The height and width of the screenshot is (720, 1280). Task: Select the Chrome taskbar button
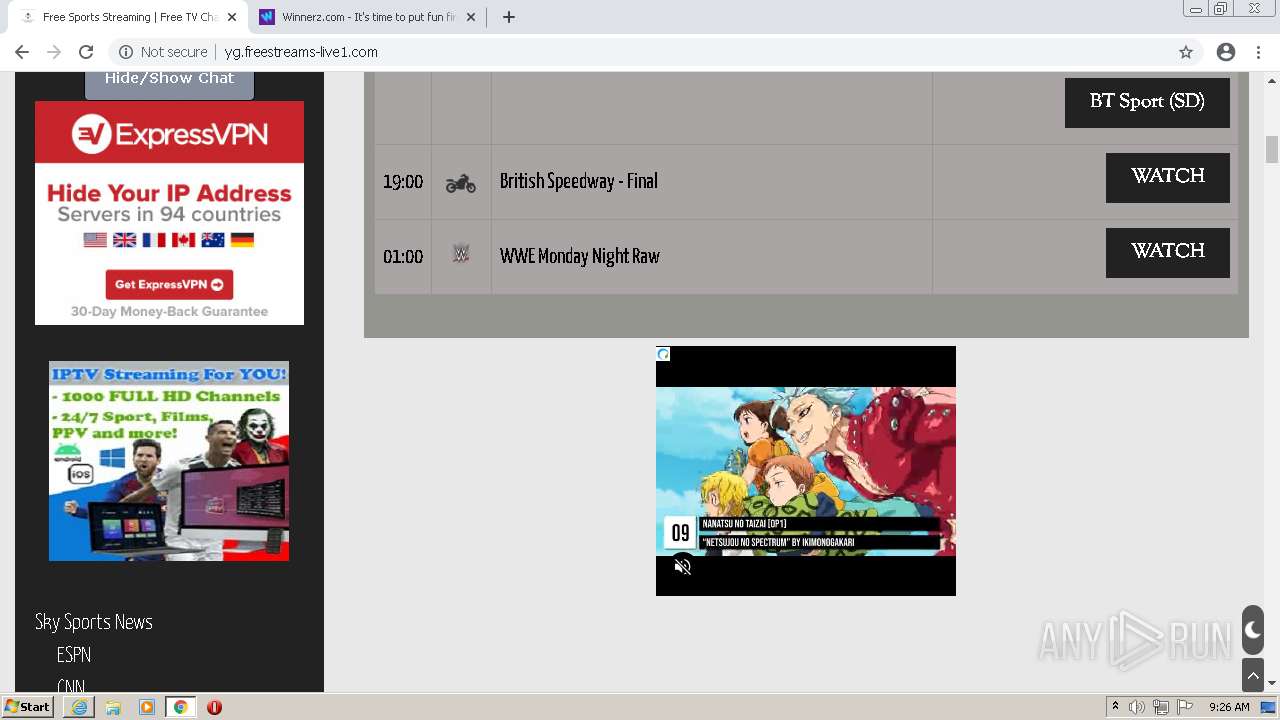pyautogui.click(x=181, y=707)
